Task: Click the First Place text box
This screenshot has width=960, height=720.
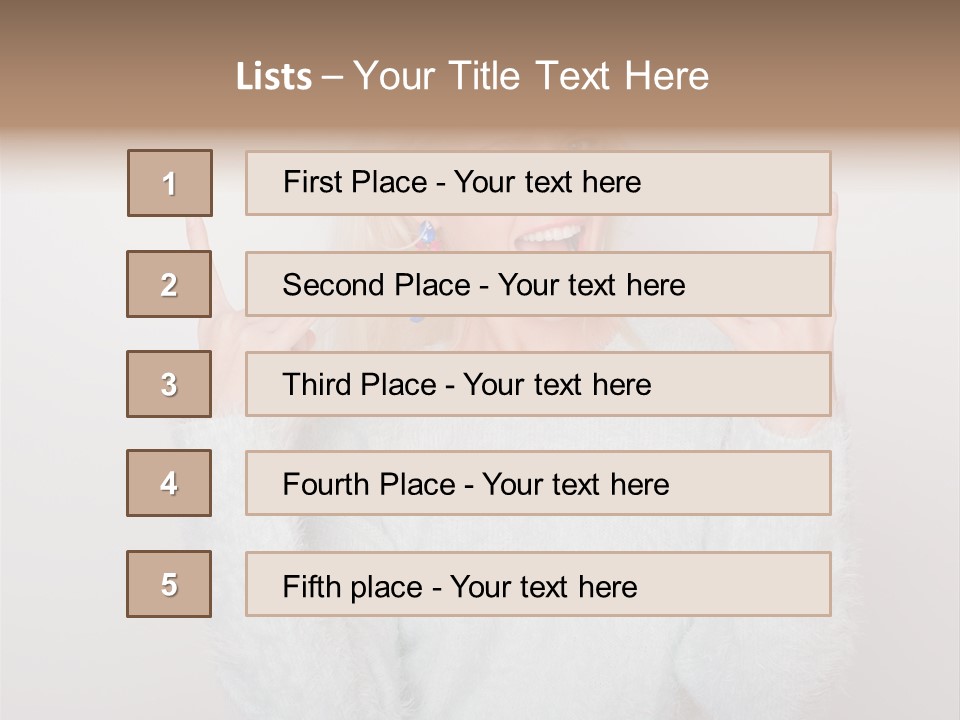Action: [538, 183]
